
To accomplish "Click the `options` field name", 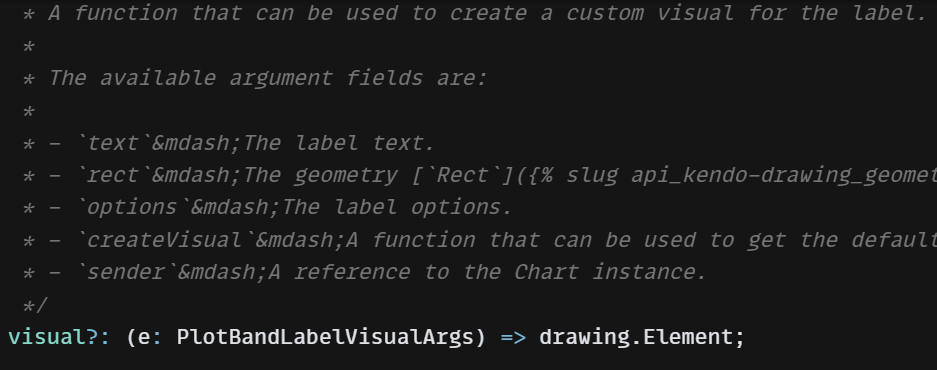I will tap(132, 207).
